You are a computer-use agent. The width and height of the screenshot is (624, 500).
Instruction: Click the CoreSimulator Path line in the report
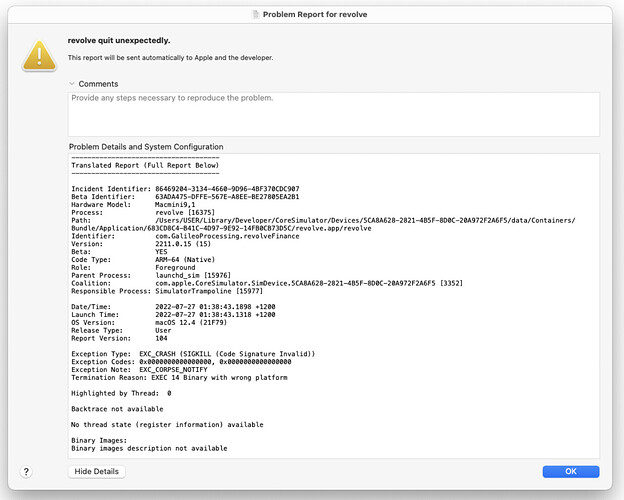click(x=300, y=219)
